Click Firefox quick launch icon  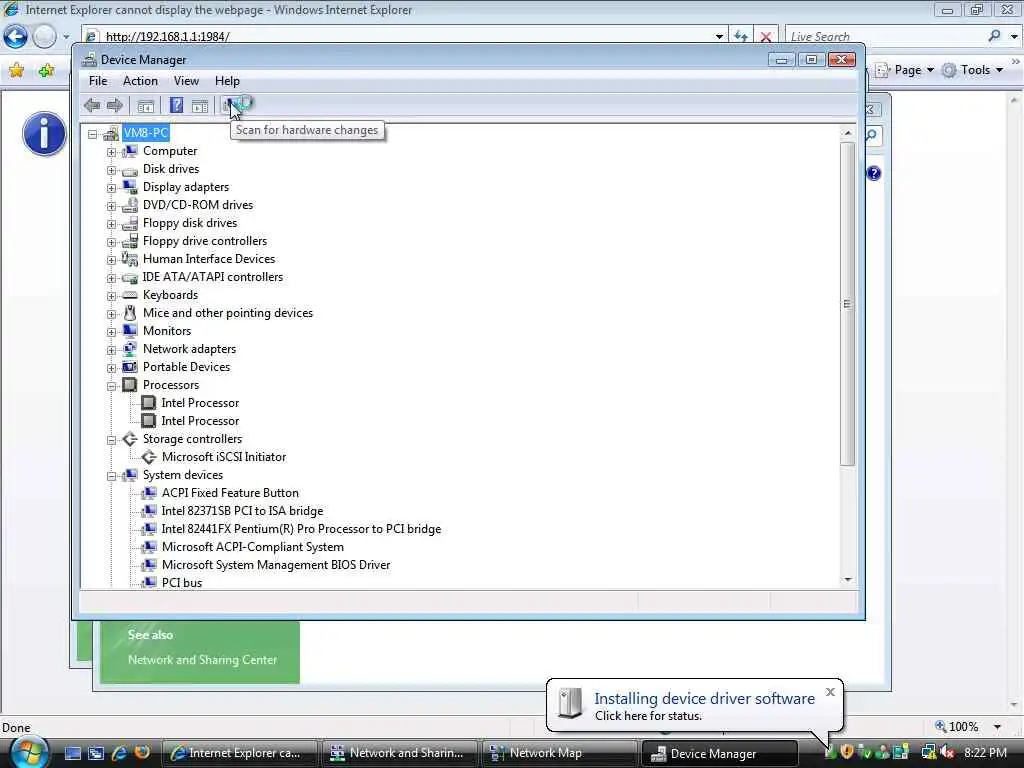[x=142, y=752]
